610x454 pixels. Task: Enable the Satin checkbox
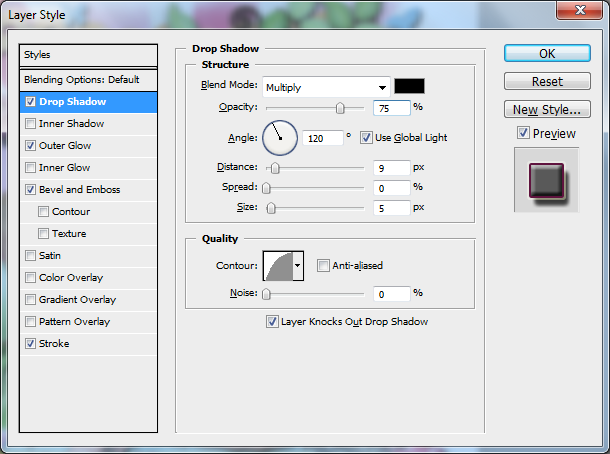[x=30, y=256]
